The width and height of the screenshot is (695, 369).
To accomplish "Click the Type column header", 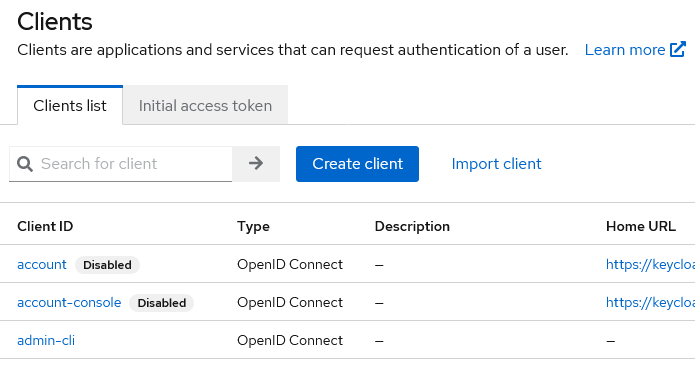I will click(x=253, y=226).
